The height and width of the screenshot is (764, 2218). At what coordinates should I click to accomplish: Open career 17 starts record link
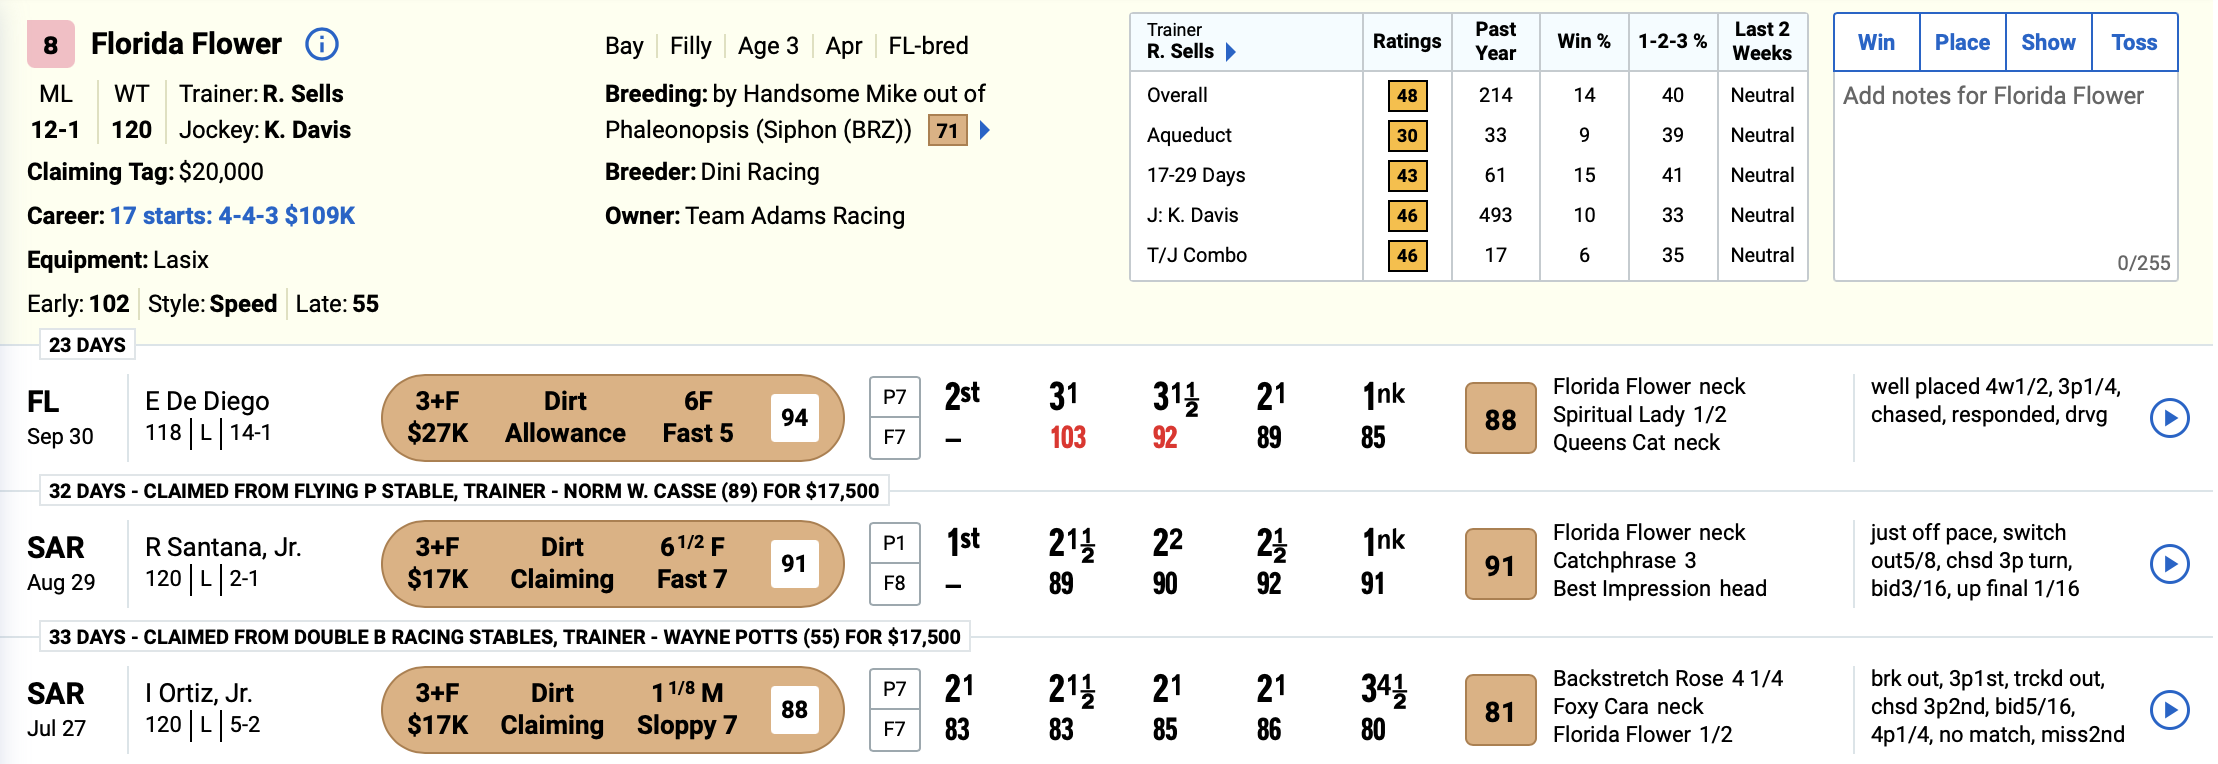(x=232, y=216)
